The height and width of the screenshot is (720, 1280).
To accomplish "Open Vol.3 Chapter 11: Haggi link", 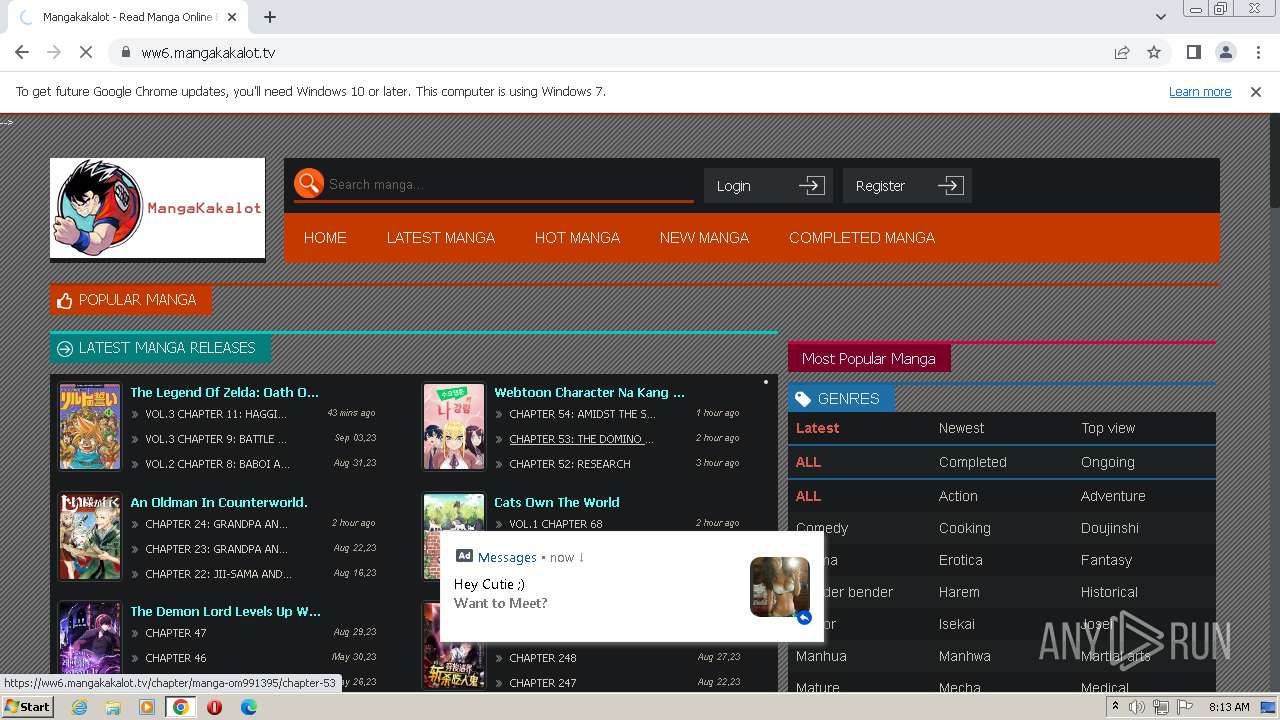I will pyautogui.click(x=216, y=414).
